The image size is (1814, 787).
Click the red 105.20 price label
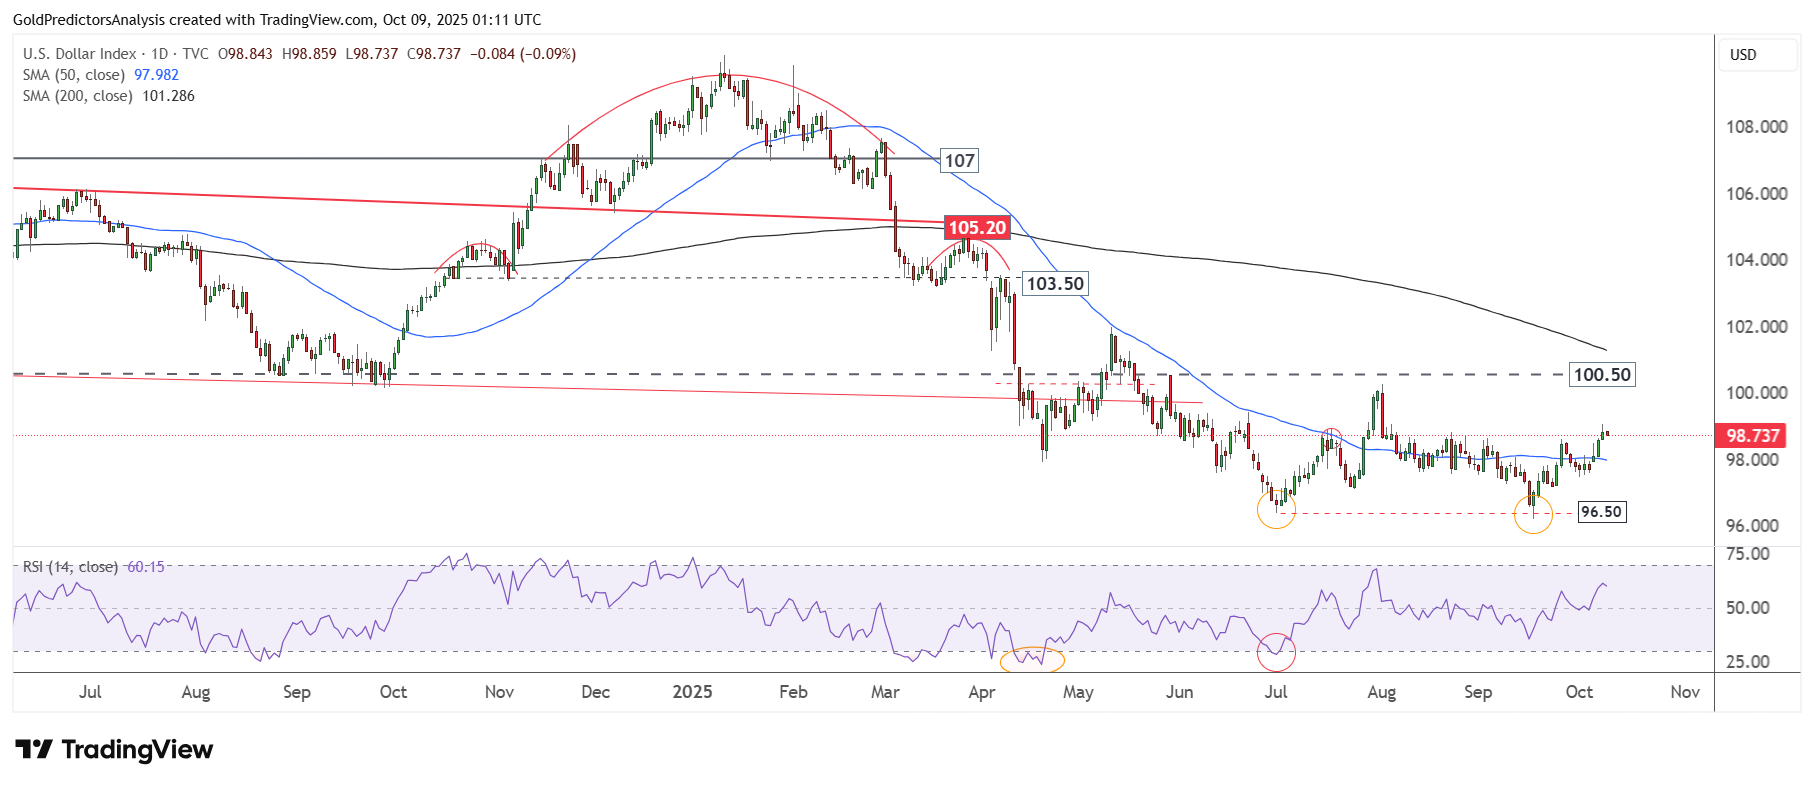[977, 228]
